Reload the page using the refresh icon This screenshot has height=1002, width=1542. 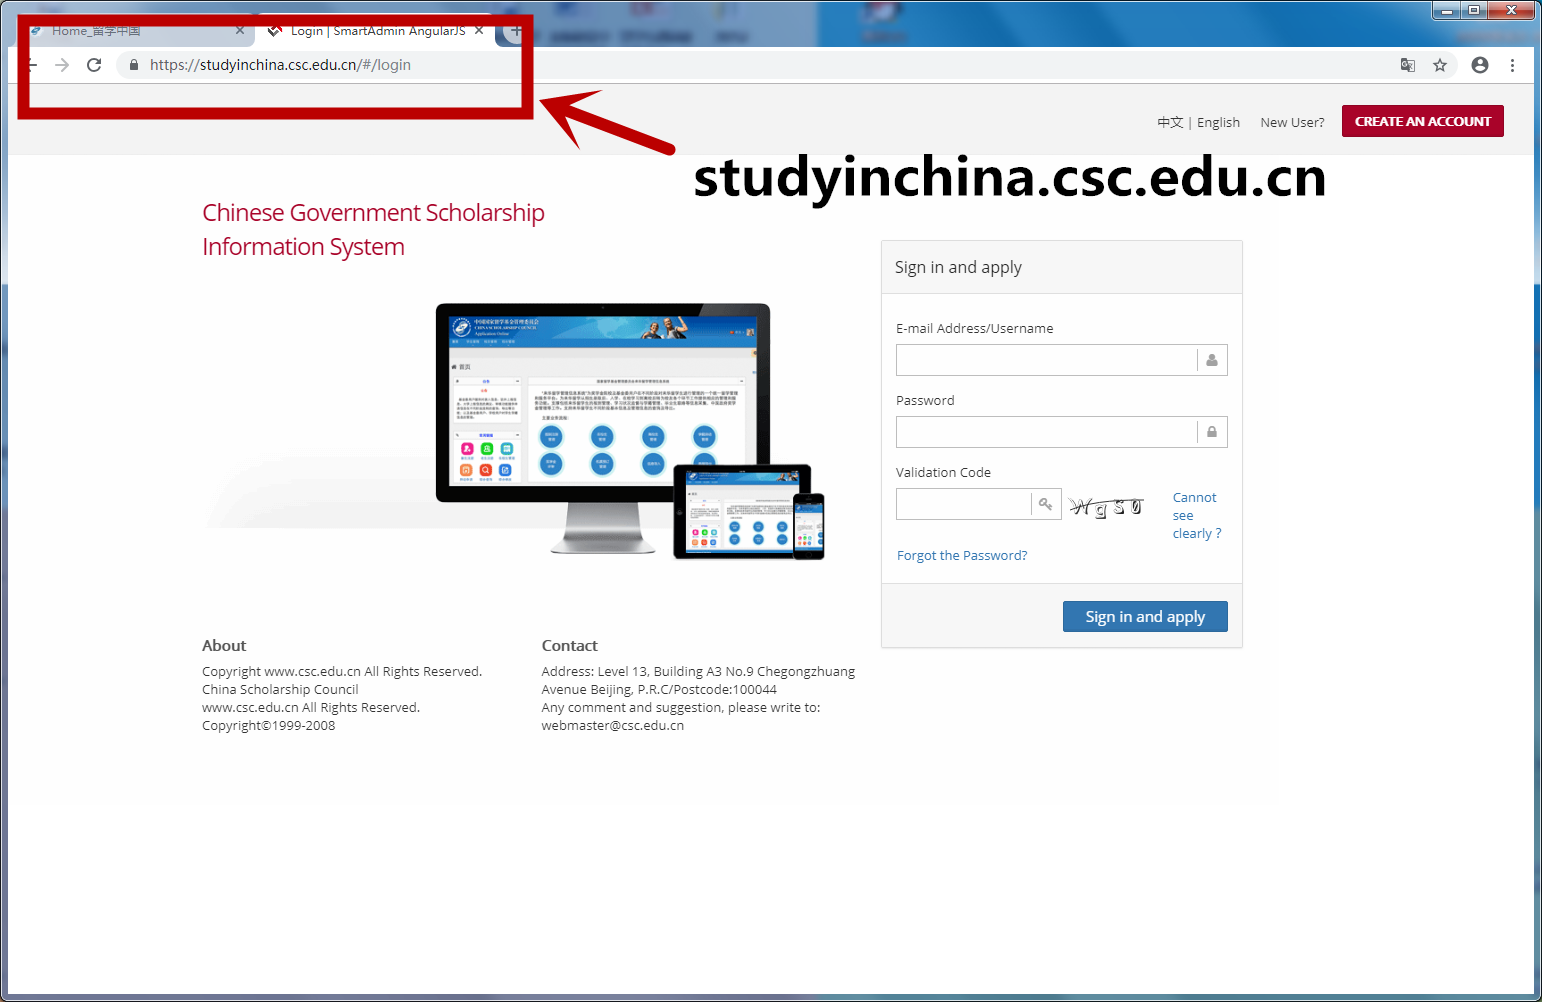(93, 65)
